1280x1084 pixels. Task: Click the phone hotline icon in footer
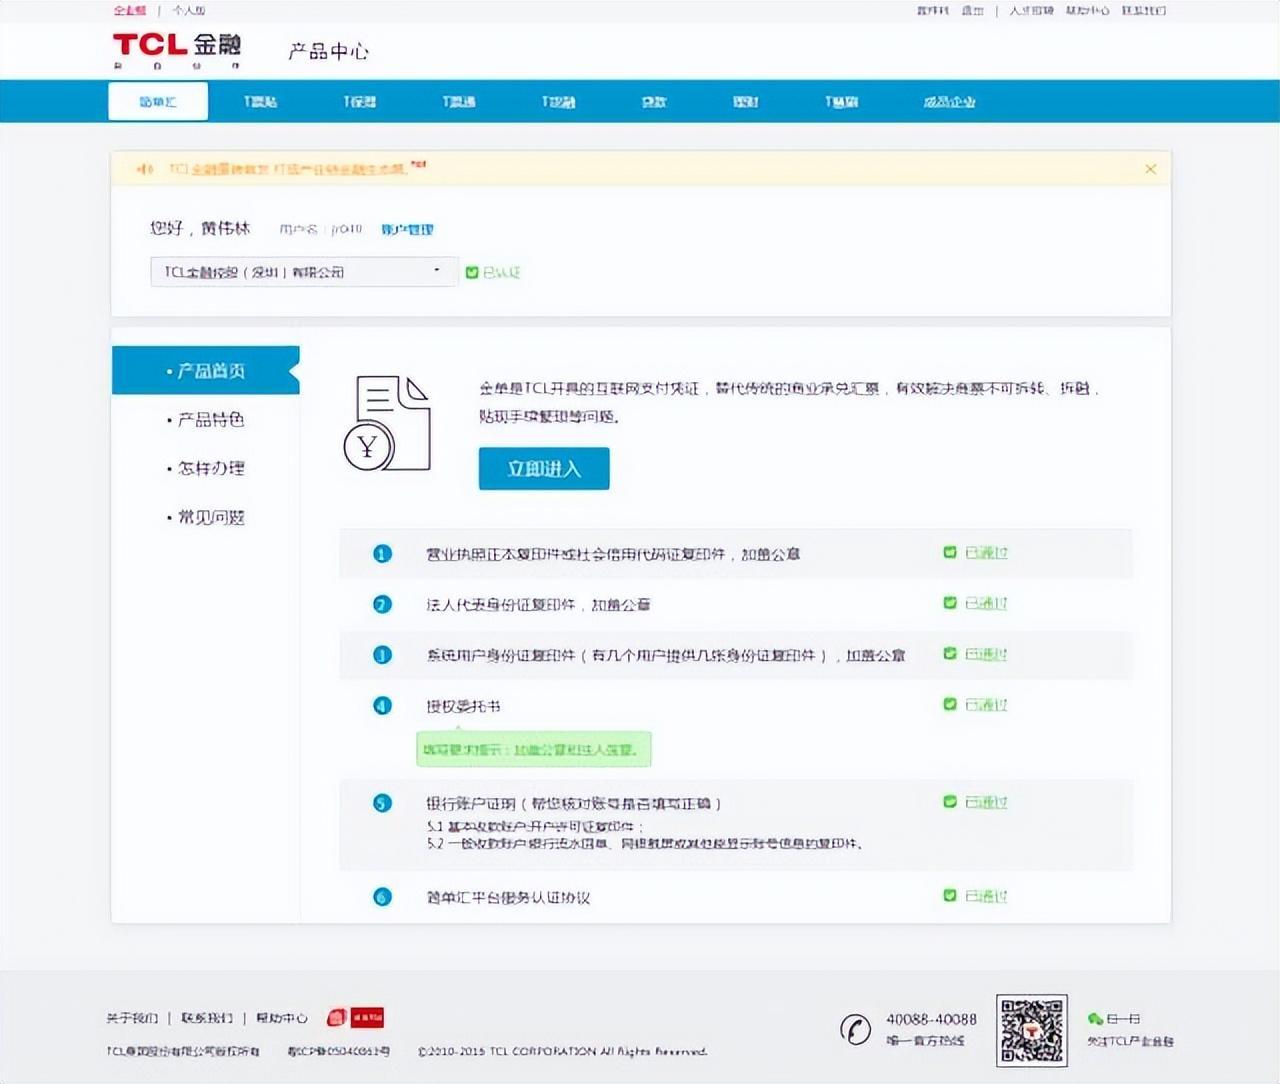(855, 1029)
